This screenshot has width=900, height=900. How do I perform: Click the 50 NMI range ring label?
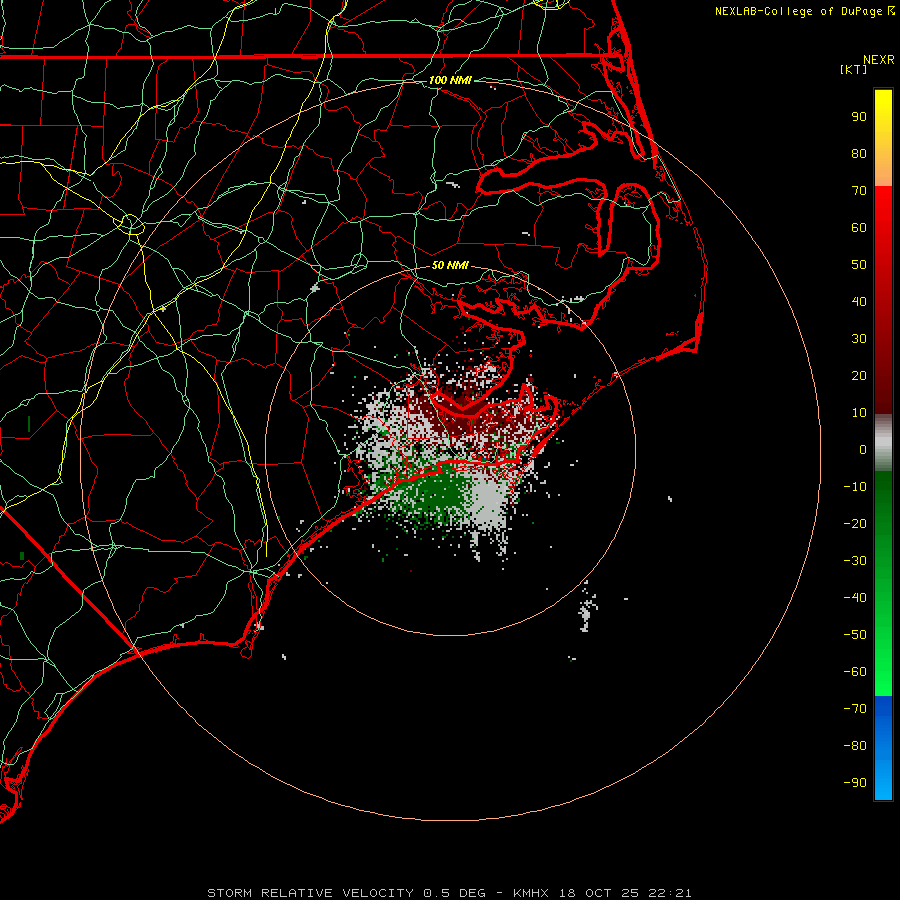pos(450,265)
